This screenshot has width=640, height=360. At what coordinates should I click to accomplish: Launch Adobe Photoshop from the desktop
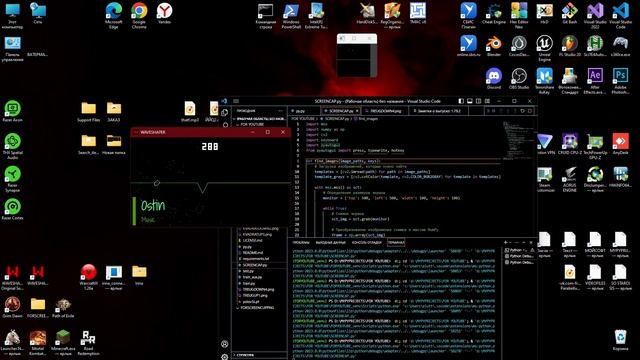(x=620, y=81)
